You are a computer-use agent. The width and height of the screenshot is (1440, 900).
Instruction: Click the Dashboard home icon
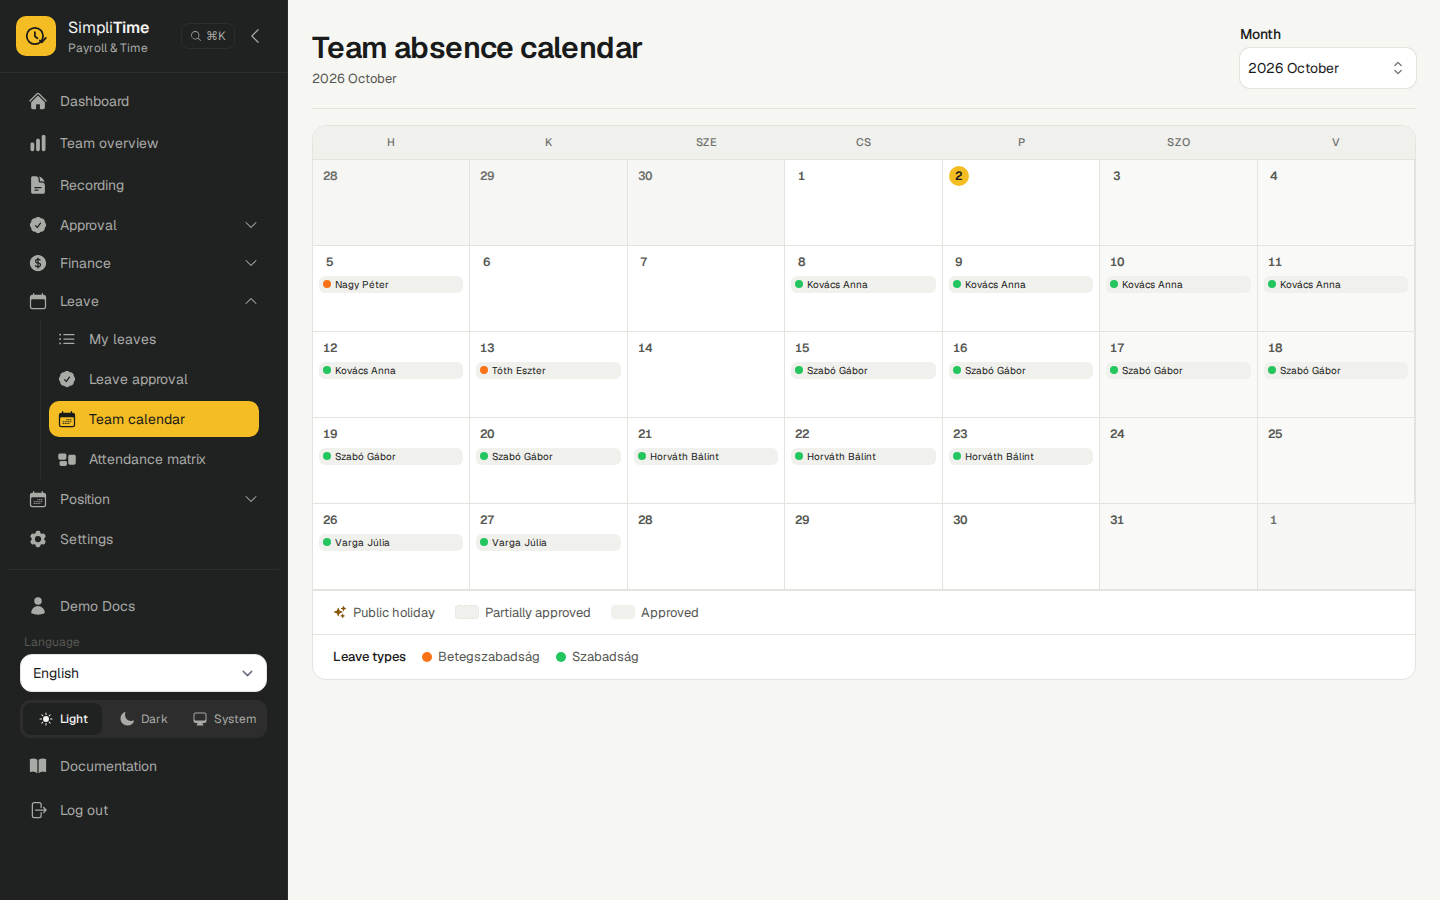coord(38,101)
